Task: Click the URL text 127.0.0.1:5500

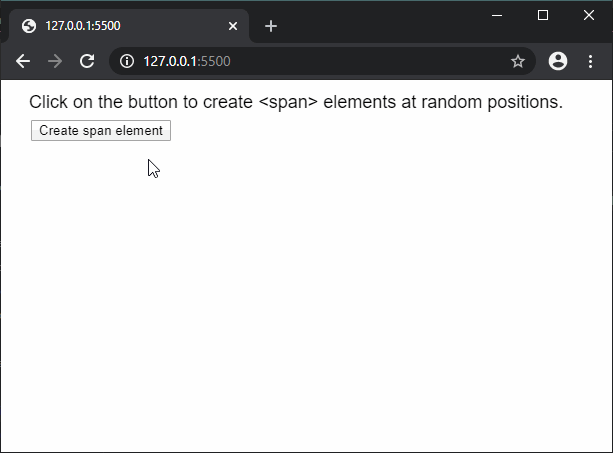Action: click(187, 61)
